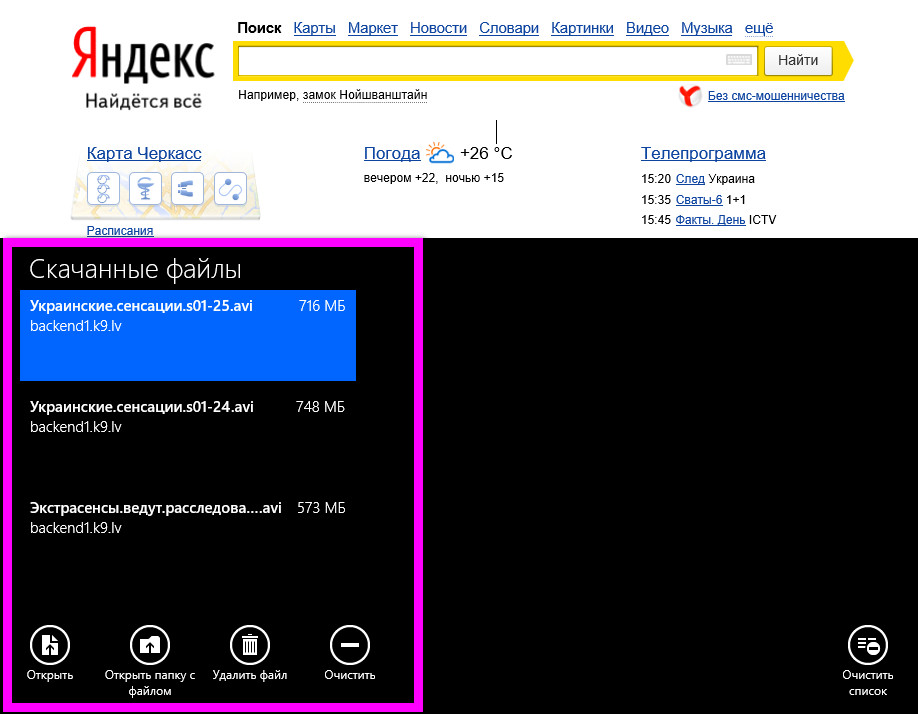Click the Открыть папку с файлом icon

pos(150,645)
